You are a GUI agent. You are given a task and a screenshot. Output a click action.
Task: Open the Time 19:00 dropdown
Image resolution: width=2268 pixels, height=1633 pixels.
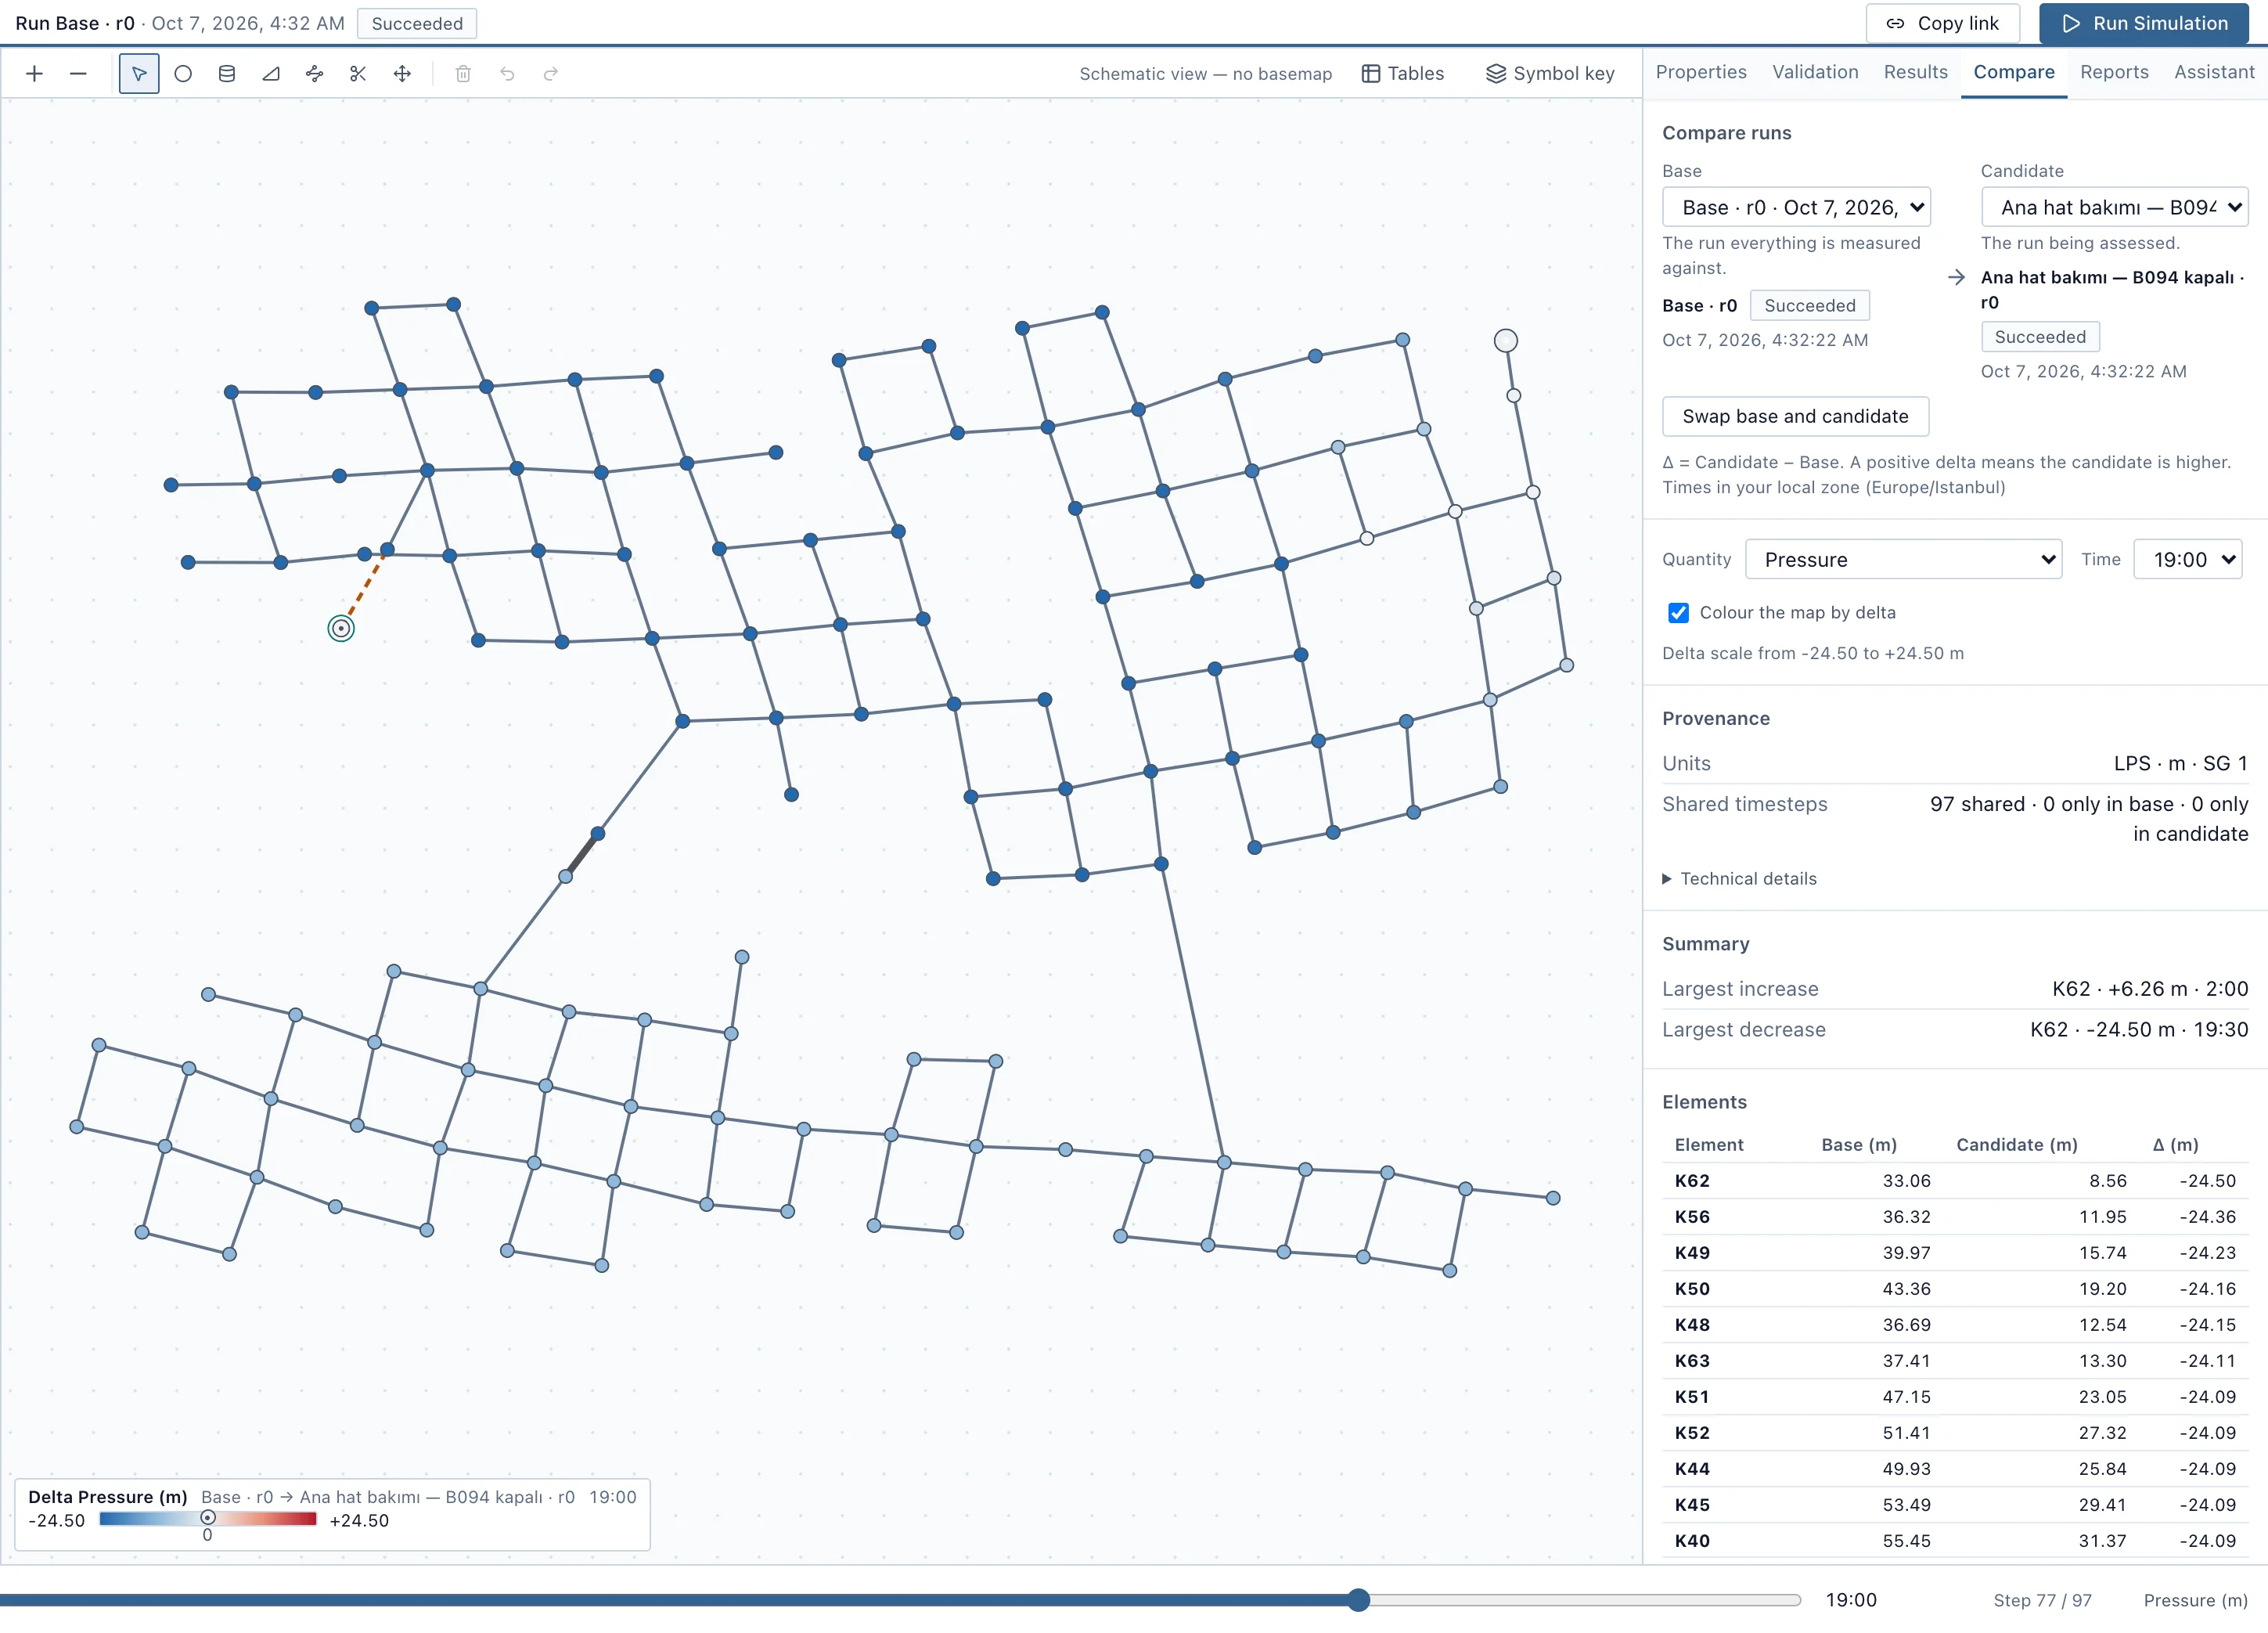(2187, 559)
